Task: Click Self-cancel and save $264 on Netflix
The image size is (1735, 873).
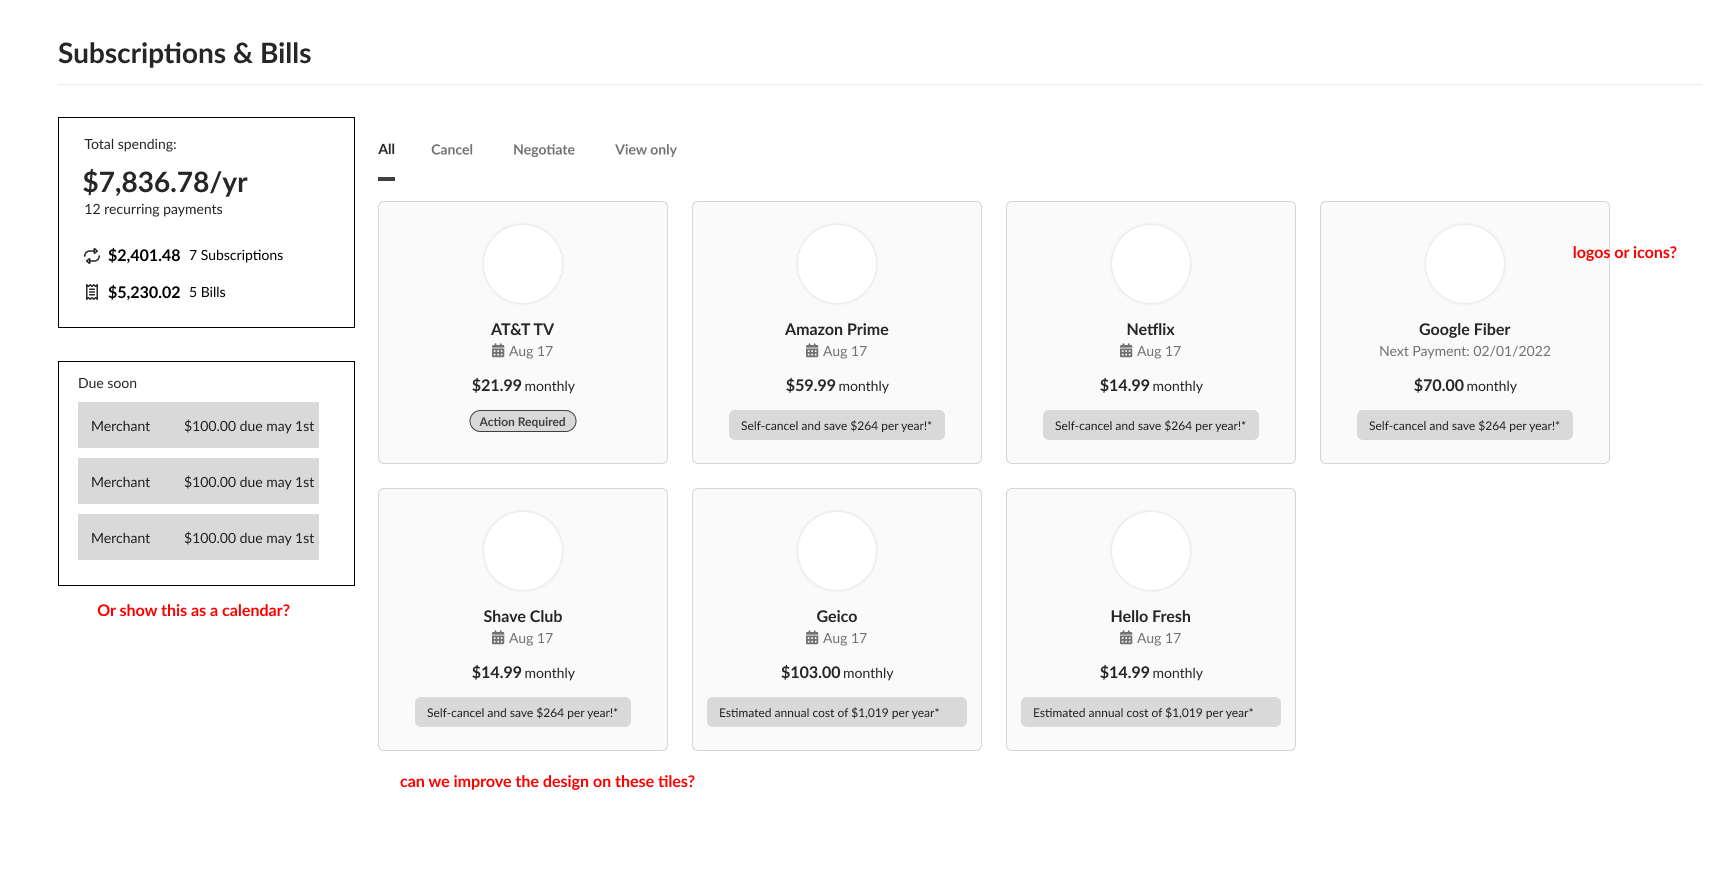Action: pyautogui.click(x=1150, y=424)
